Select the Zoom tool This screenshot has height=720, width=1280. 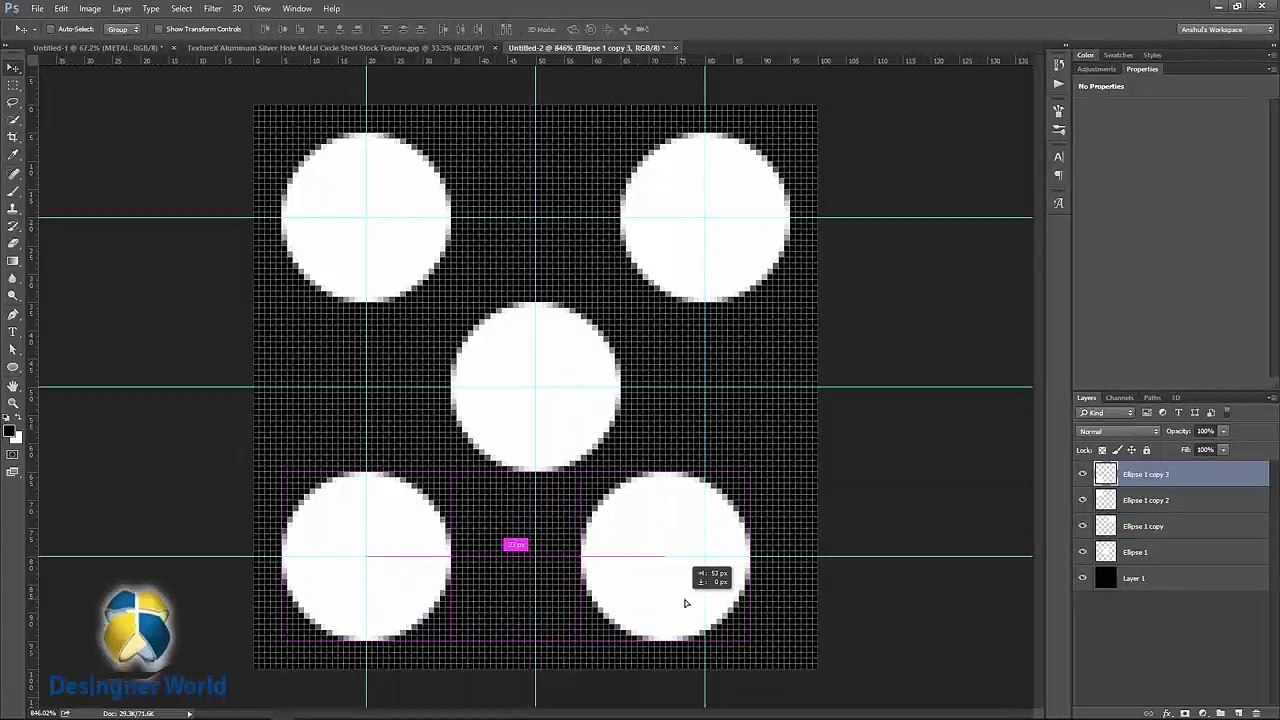[x=13, y=402]
